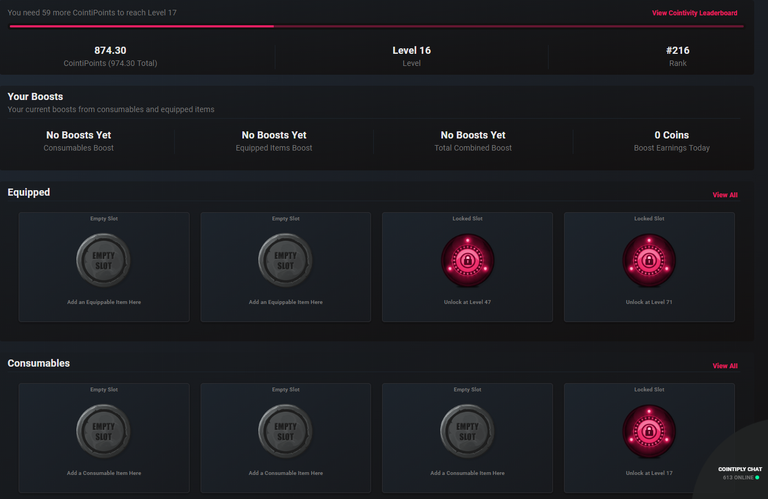Click the first Equipped empty slot icon

click(x=103, y=261)
